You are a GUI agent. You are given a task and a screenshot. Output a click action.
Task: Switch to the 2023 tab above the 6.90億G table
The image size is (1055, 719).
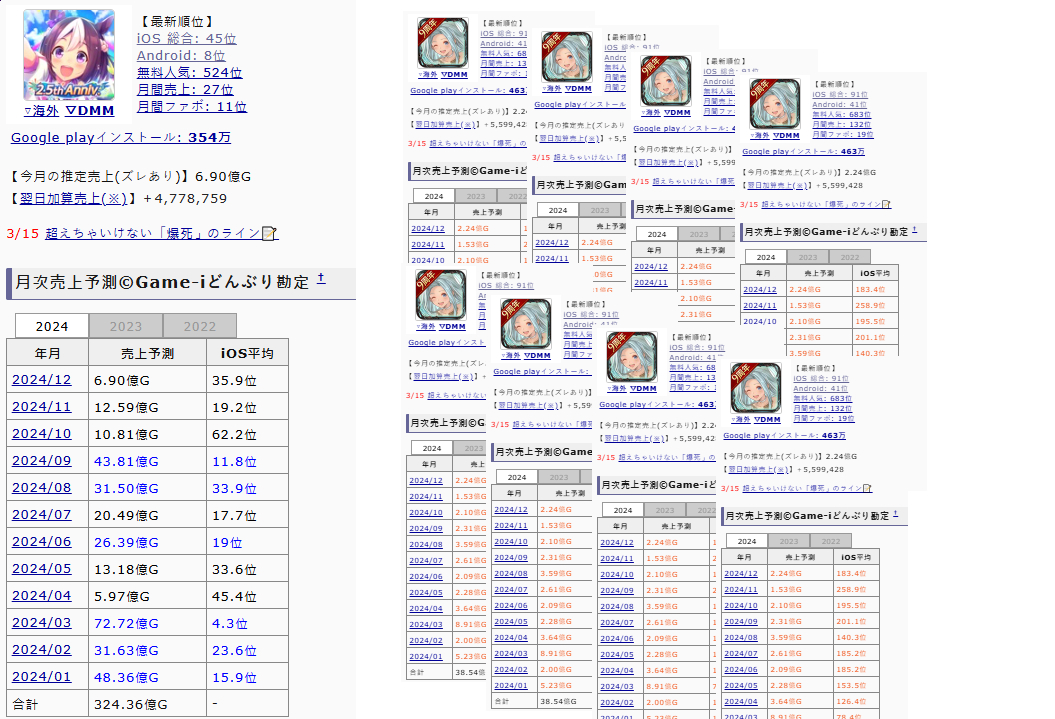126,326
